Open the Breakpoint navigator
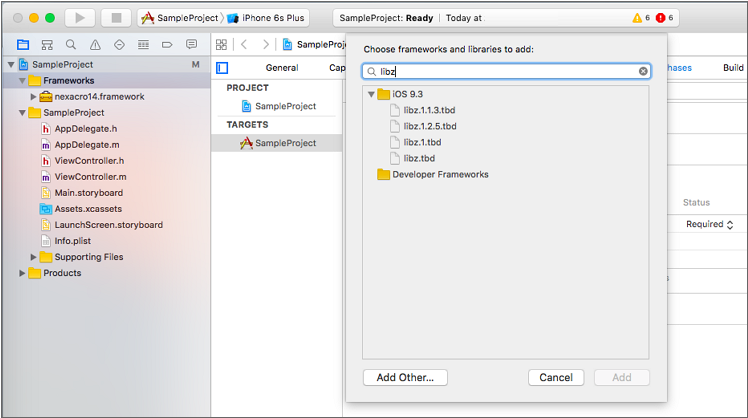Screen dimensions: 748x418 (167, 45)
